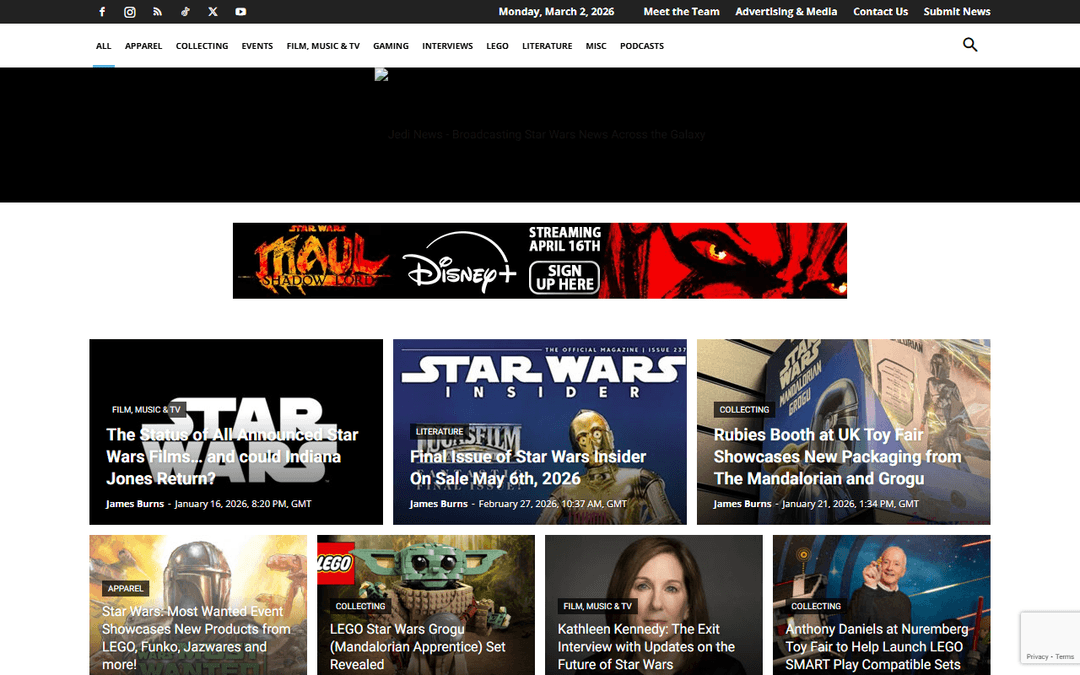Click FILM, MUSIC & TV tag on Kathleen Kennedy card
Screen dimensions: 1080x675
(597, 607)
